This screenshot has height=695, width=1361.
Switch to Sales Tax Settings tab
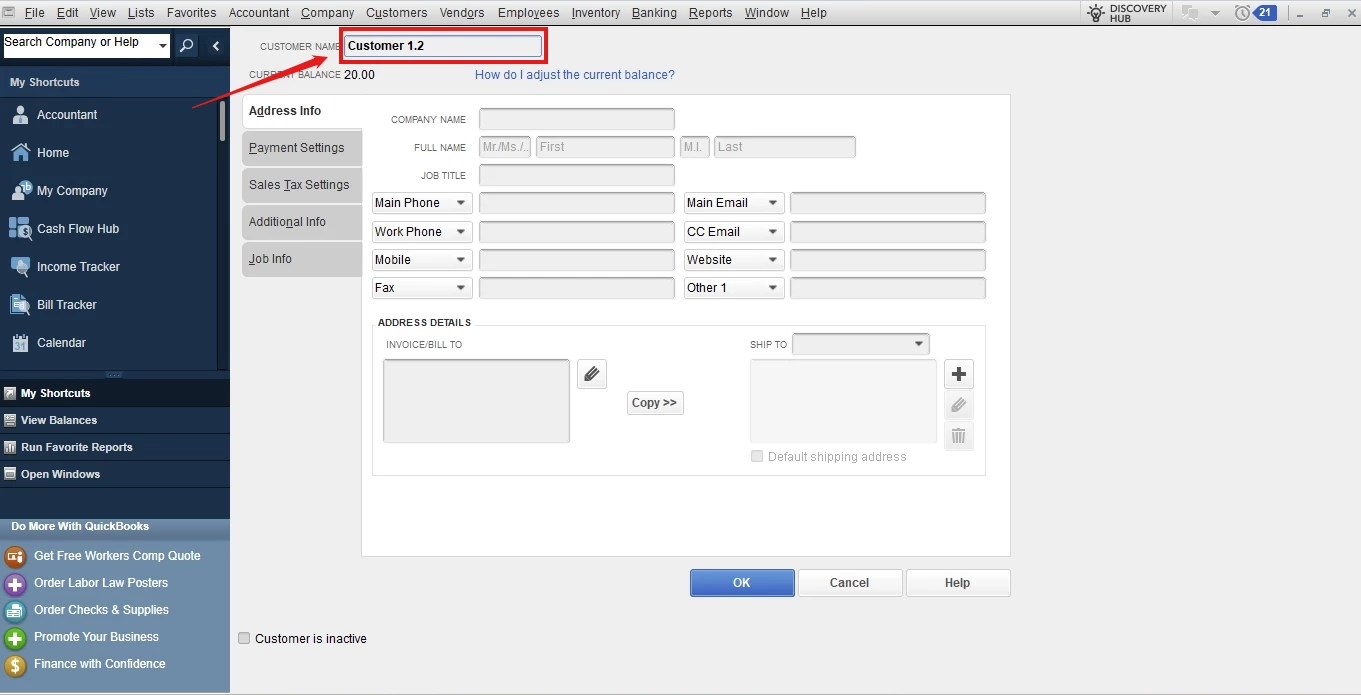302,184
